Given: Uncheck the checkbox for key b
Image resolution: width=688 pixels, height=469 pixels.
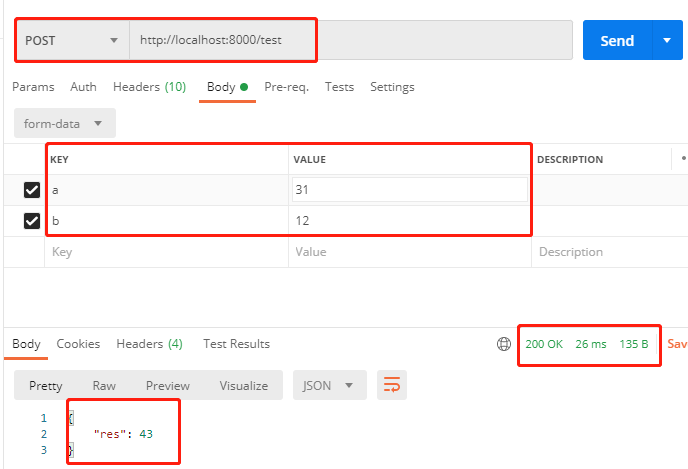Looking at the screenshot, I should [x=32, y=221].
